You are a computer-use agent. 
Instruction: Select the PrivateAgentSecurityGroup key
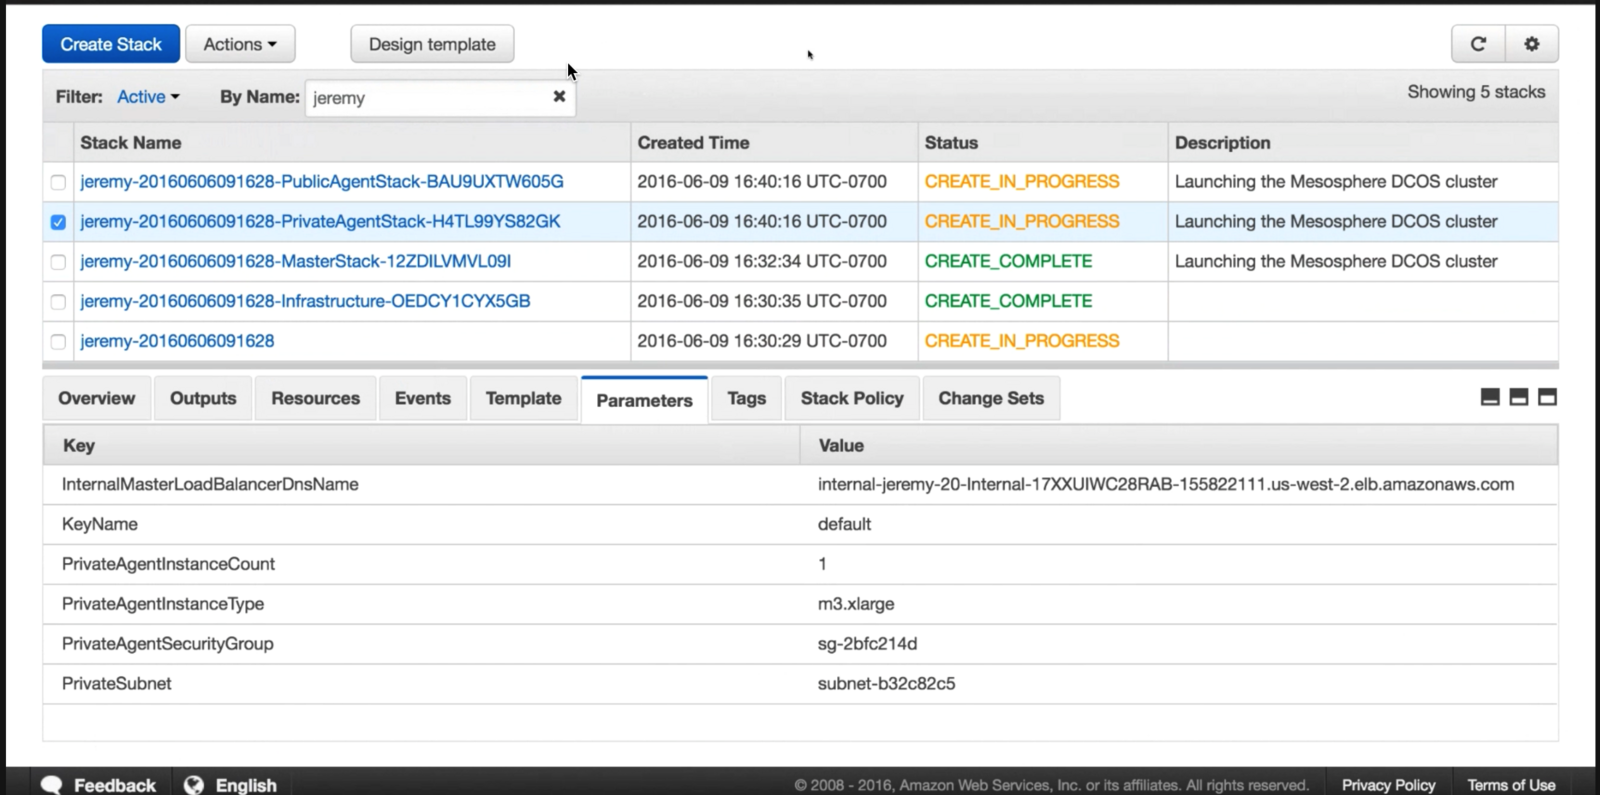tap(167, 644)
